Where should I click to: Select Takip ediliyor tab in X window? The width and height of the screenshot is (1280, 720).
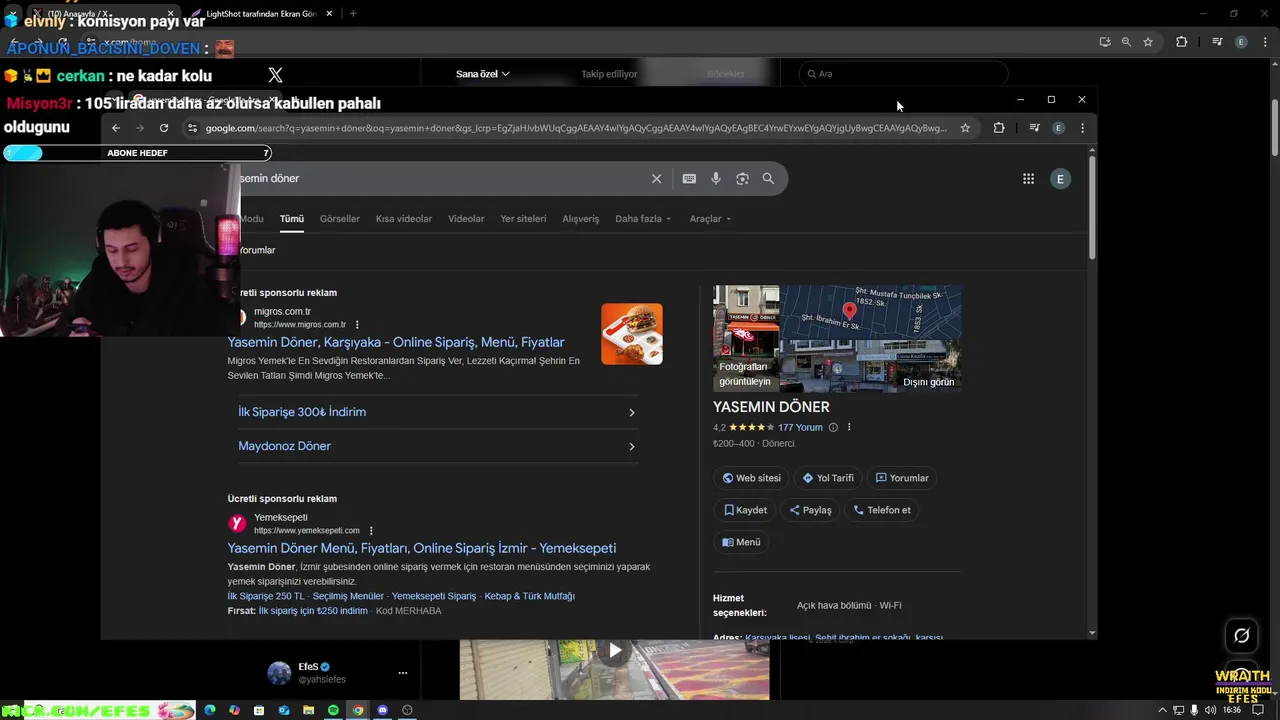tap(609, 74)
